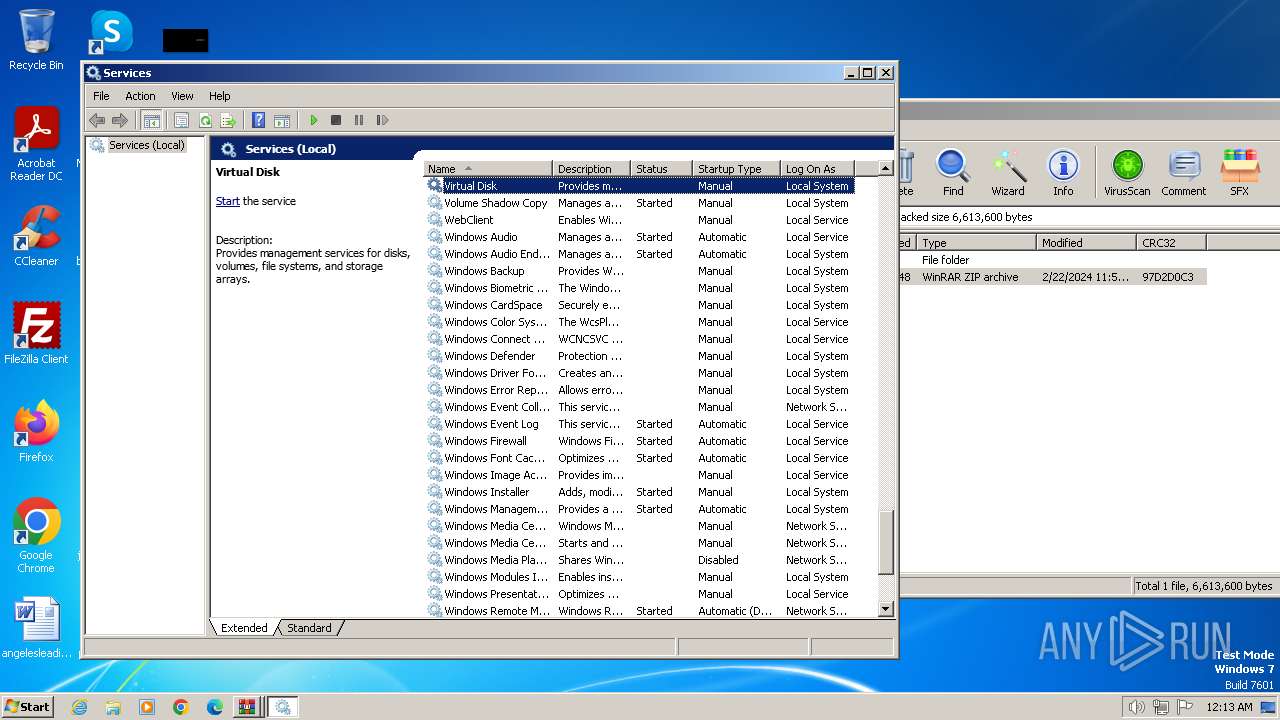
Task: Select the Windows Defender service row
Action: coord(640,356)
